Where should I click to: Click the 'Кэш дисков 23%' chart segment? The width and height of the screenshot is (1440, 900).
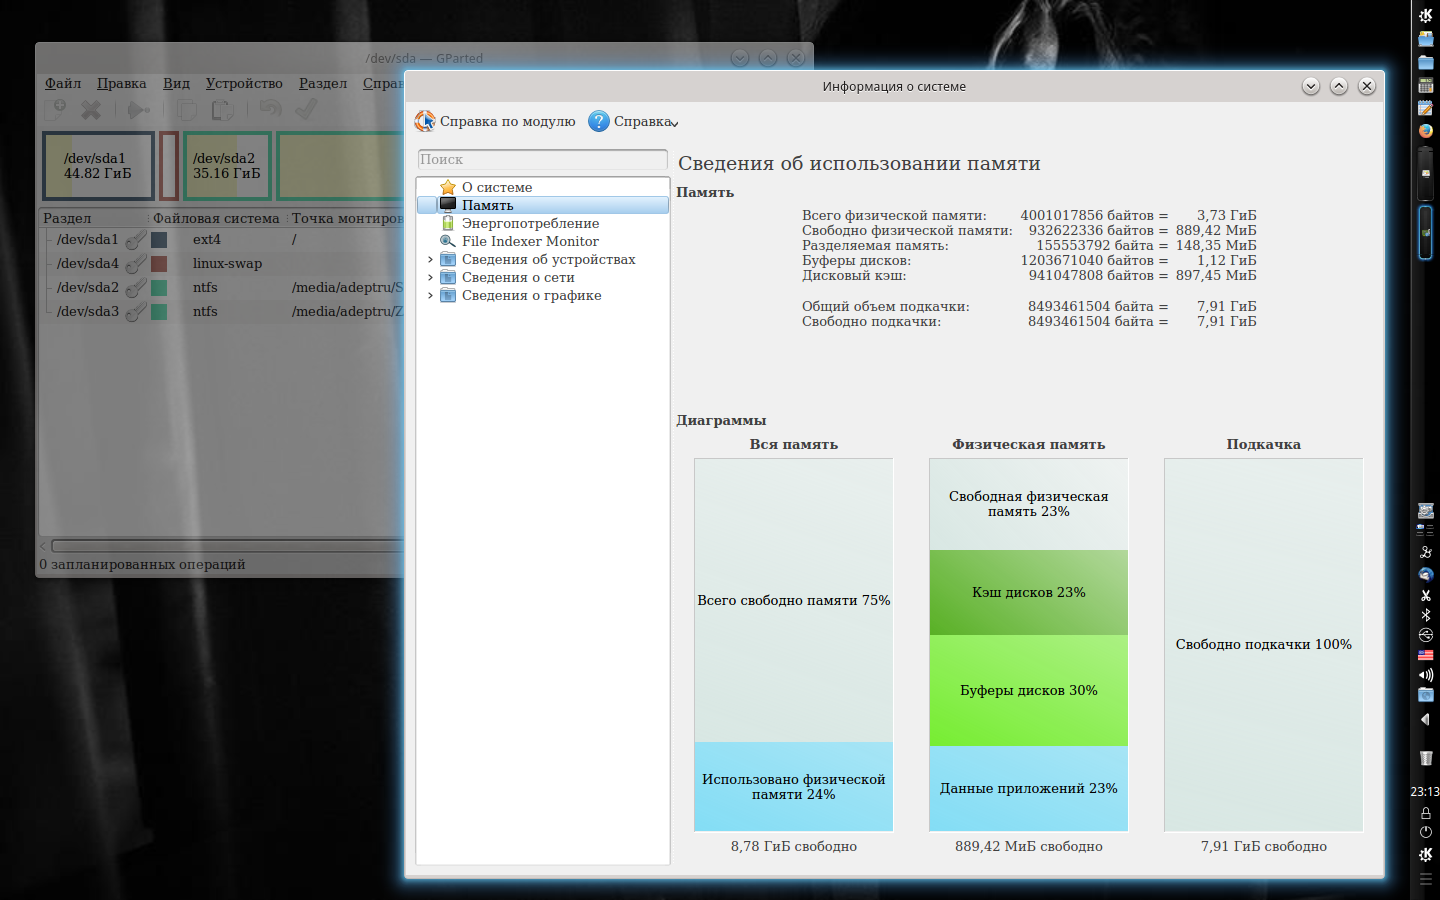[1029, 593]
